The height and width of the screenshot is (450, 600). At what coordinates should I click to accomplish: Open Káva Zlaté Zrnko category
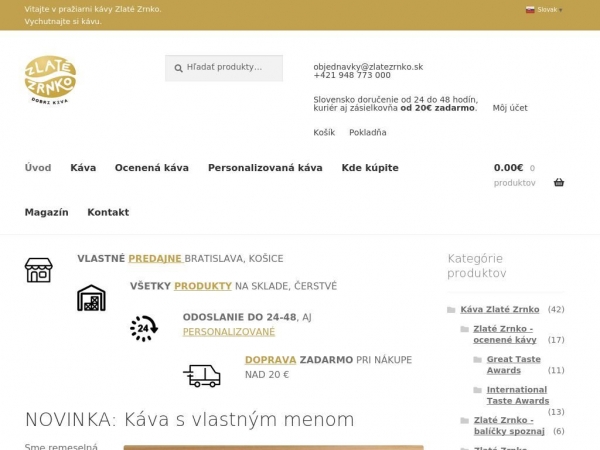point(500,309)
